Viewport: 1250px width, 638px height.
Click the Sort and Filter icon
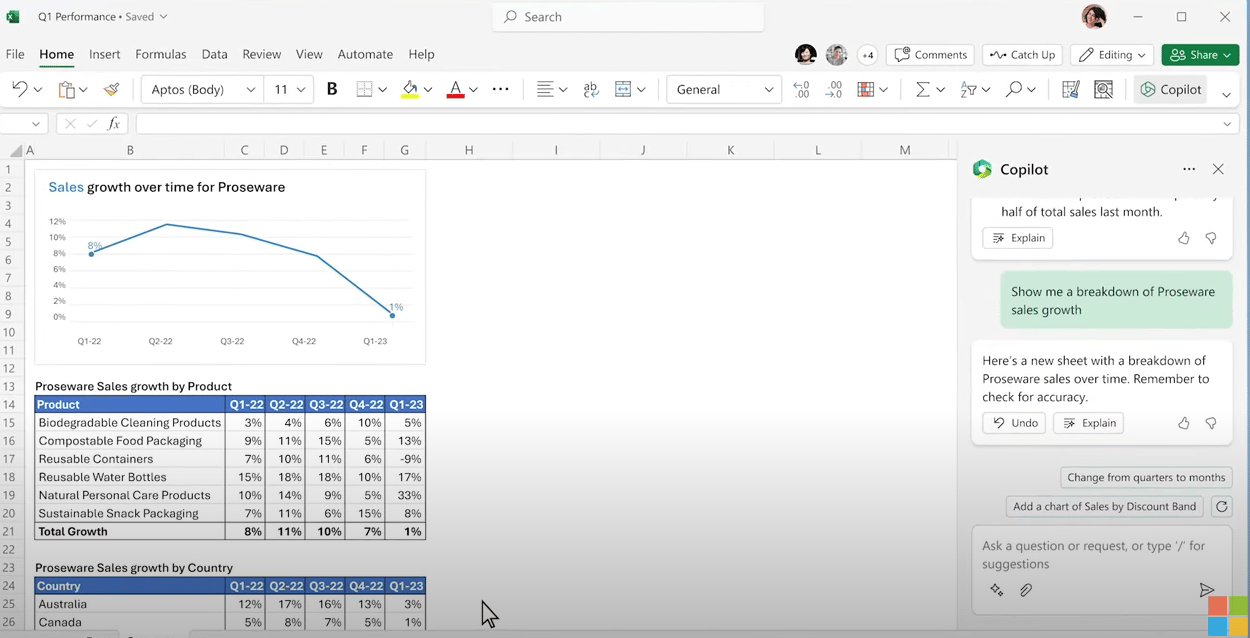[x=968, y=89]
